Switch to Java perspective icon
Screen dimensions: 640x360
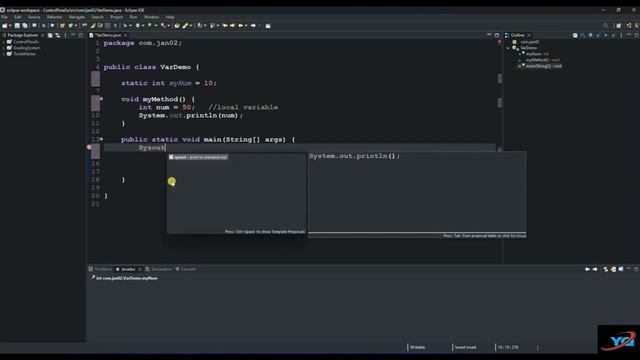629,25
